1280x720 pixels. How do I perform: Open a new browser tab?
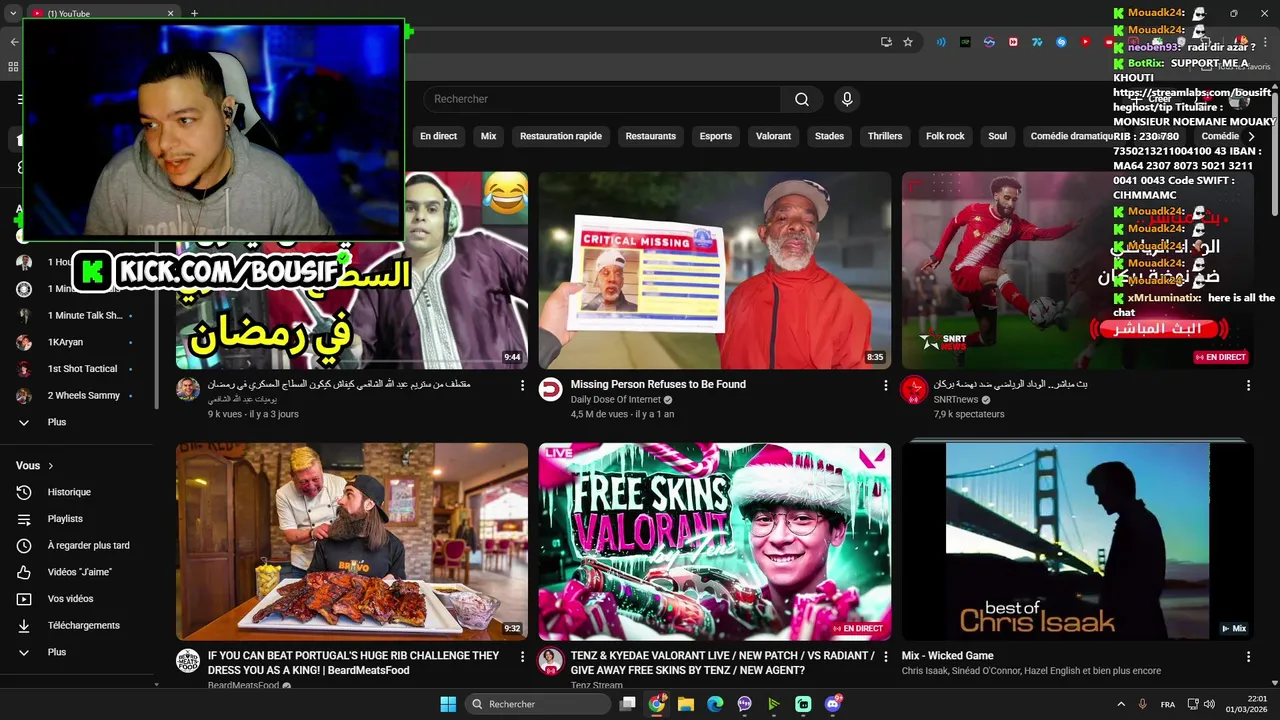click(x=194, y=13)
